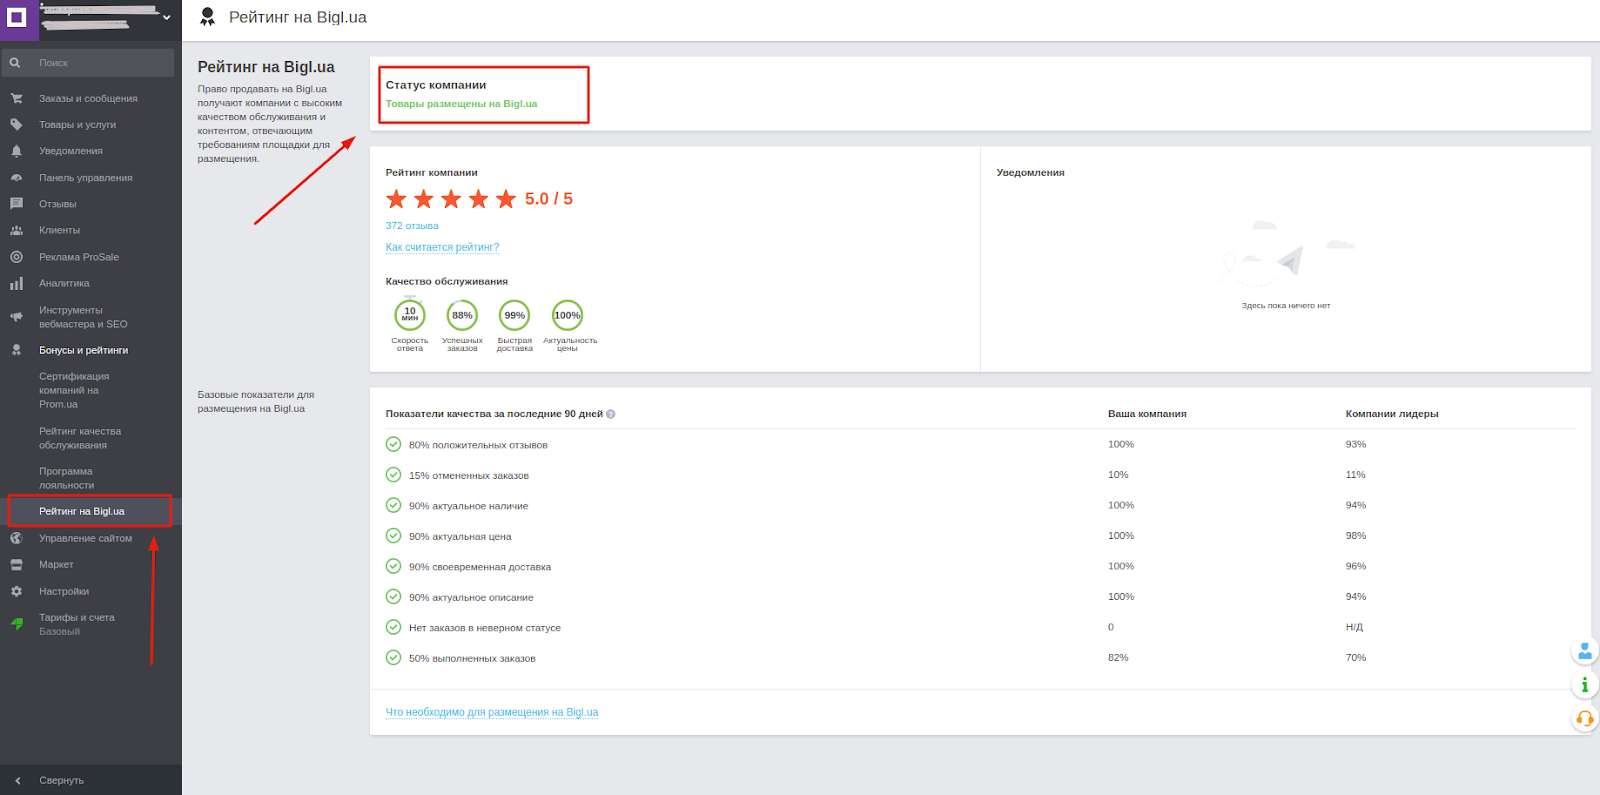1600x795 pixels.
Task: Click the speech icon for Отзывы
Action: (x=16, y=204)
